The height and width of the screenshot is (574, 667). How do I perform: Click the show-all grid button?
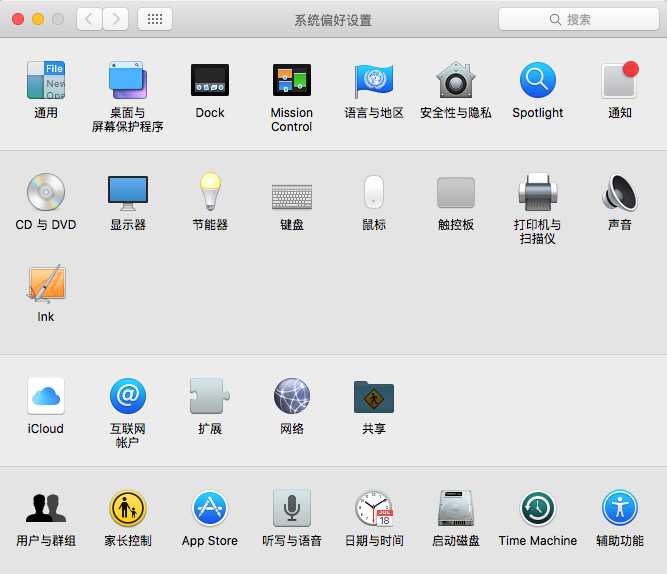155,19
